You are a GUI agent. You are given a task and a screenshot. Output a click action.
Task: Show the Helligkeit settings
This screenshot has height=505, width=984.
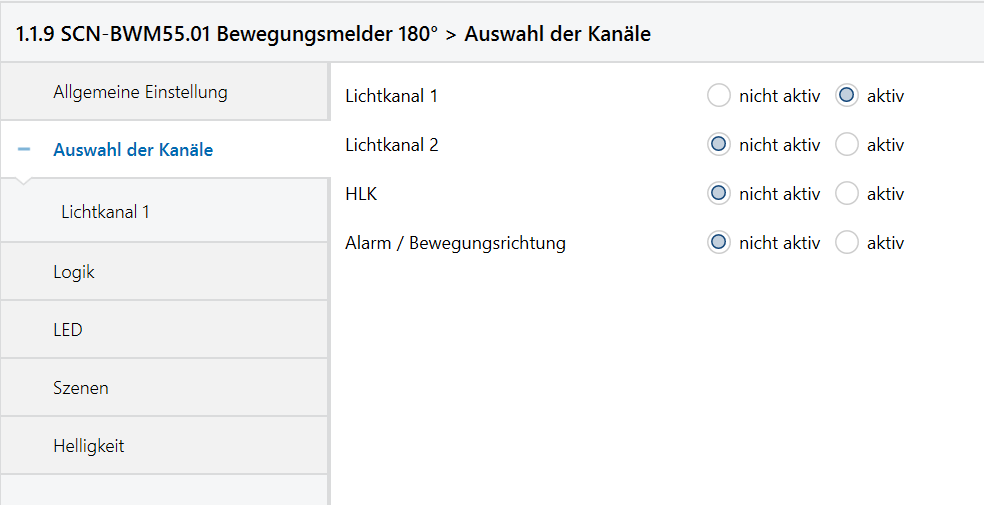[x=89, y=446]
